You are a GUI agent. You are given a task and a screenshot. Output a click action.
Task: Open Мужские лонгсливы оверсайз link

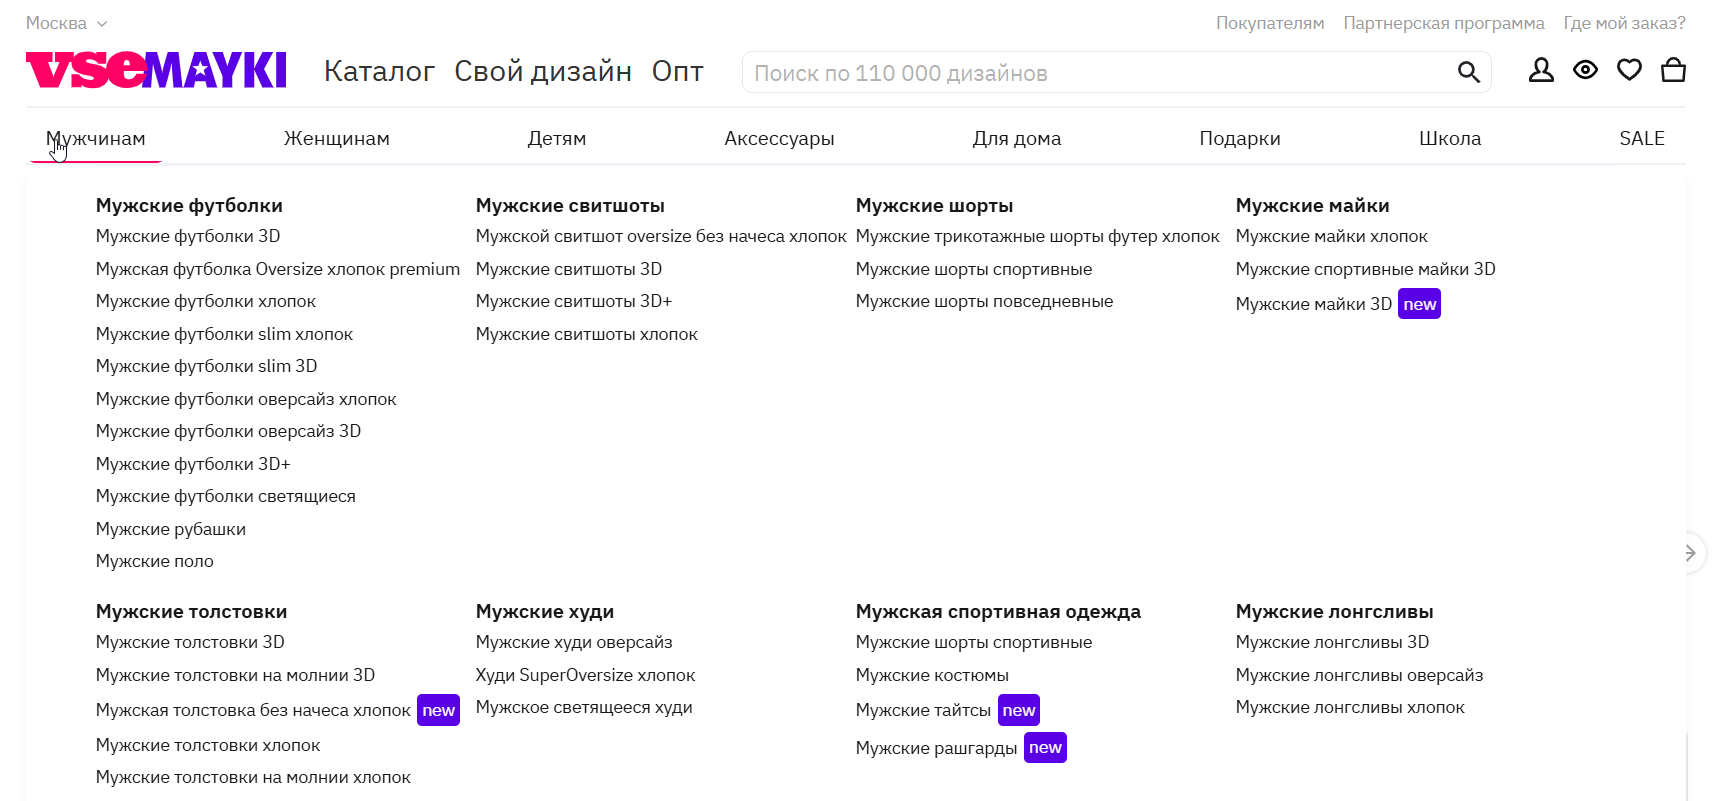click(1359, 675)
